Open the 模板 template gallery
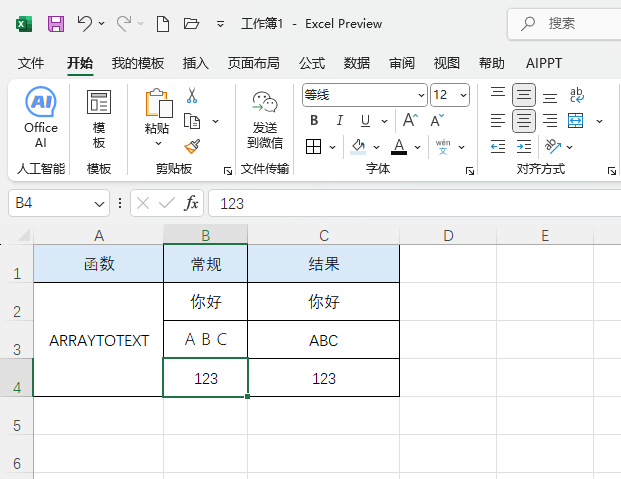The height and width of the screenshot is (479, 621). [x=99, y=119]
